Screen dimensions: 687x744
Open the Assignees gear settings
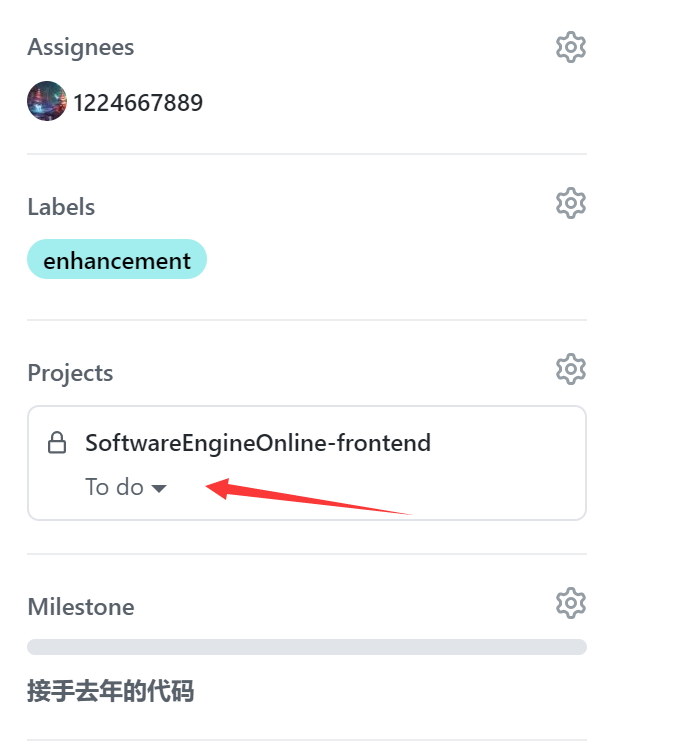coord(571,47)
